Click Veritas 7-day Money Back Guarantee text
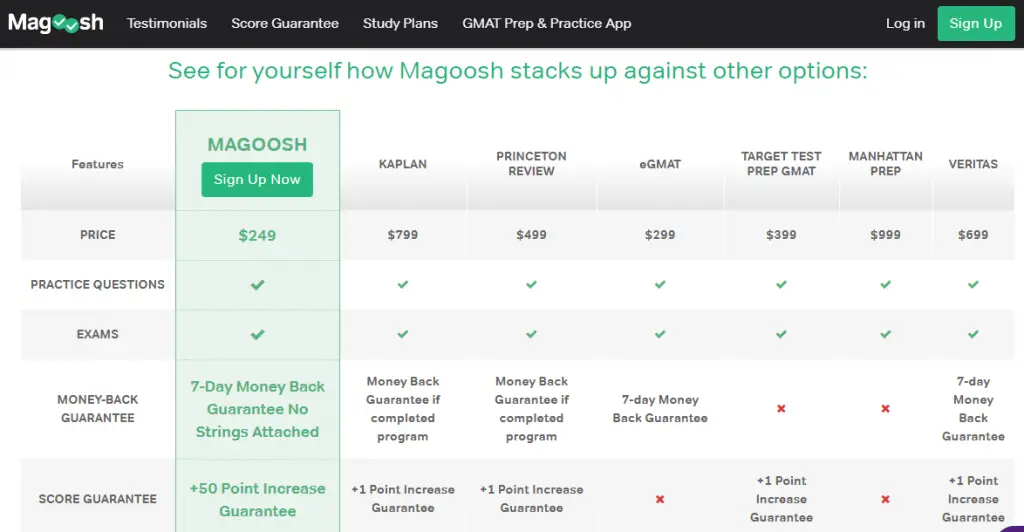 (x=973, y=409)
